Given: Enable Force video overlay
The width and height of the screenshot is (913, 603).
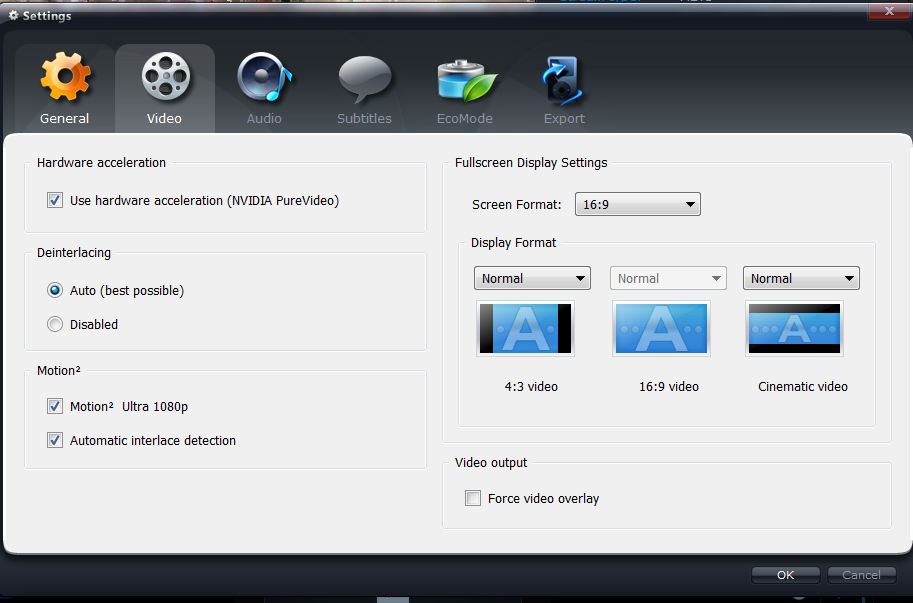Looking at the screenshot, I should pyautogui.click(x=473, y=498).
